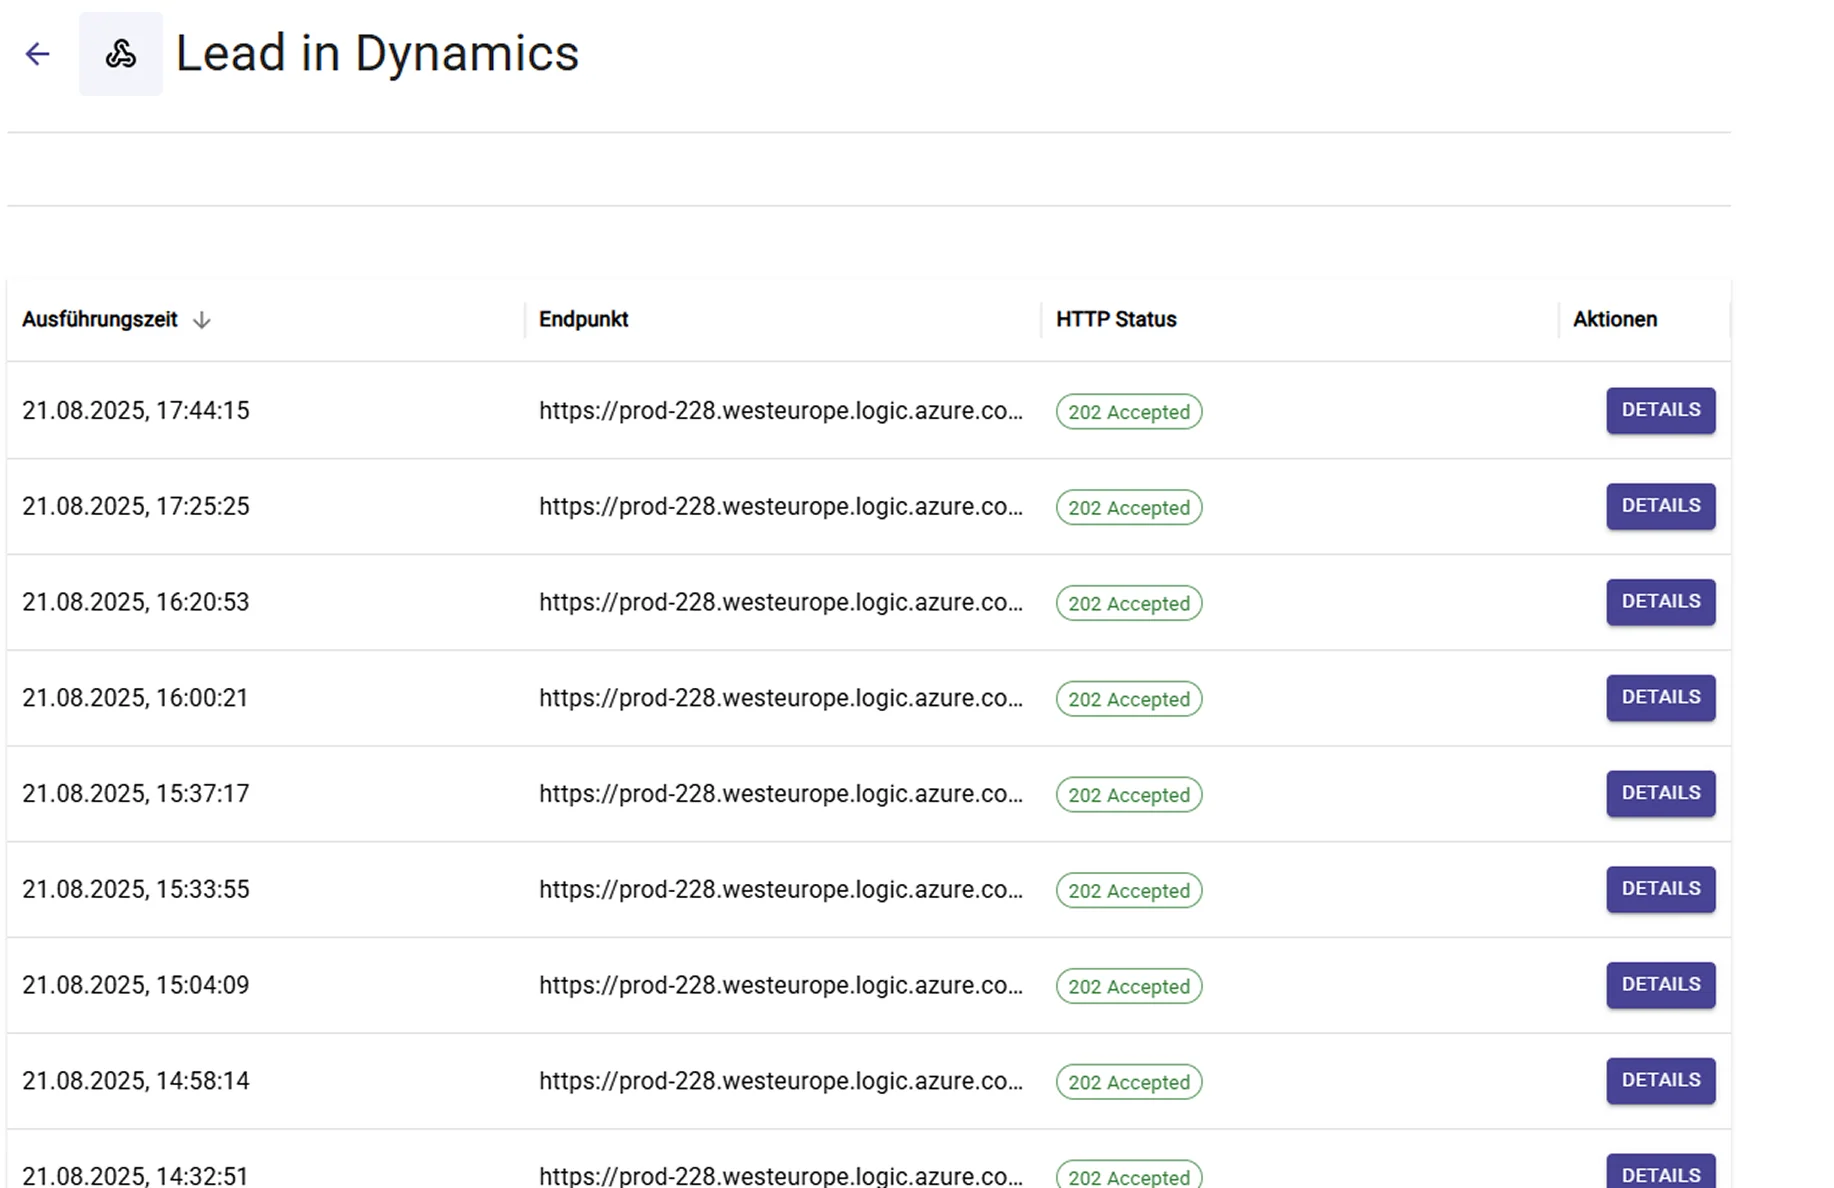The height and width of the screenshot is (1188, 1834).
Task: Toggle sort arrow next to Ausführungszeit
Action: (201, 320)
